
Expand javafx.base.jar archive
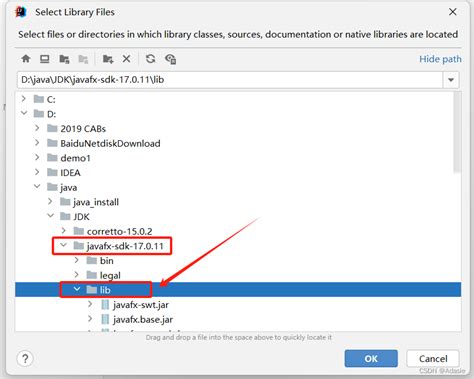[90, 319]
